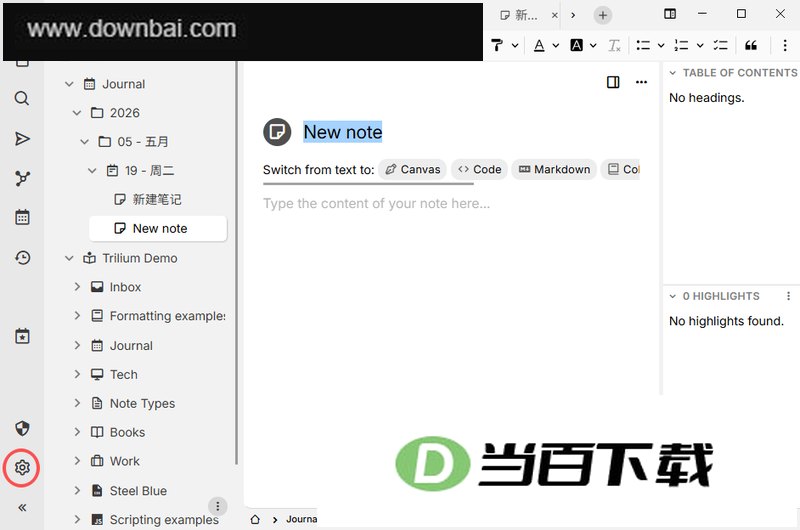Viewport: 800px width, 530px height.
Task: Collapse the 2026 folder node
Action: click(x=77, y=113)
